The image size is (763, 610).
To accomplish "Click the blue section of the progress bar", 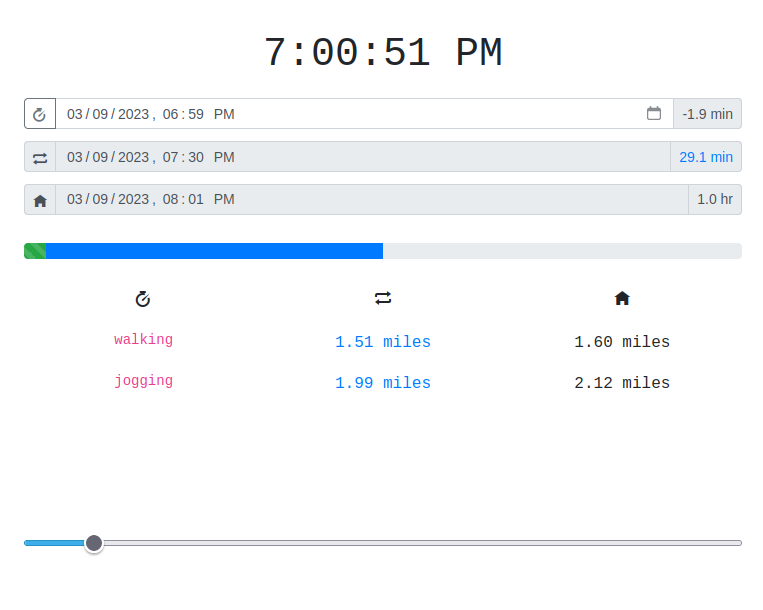I will point(214,251).
